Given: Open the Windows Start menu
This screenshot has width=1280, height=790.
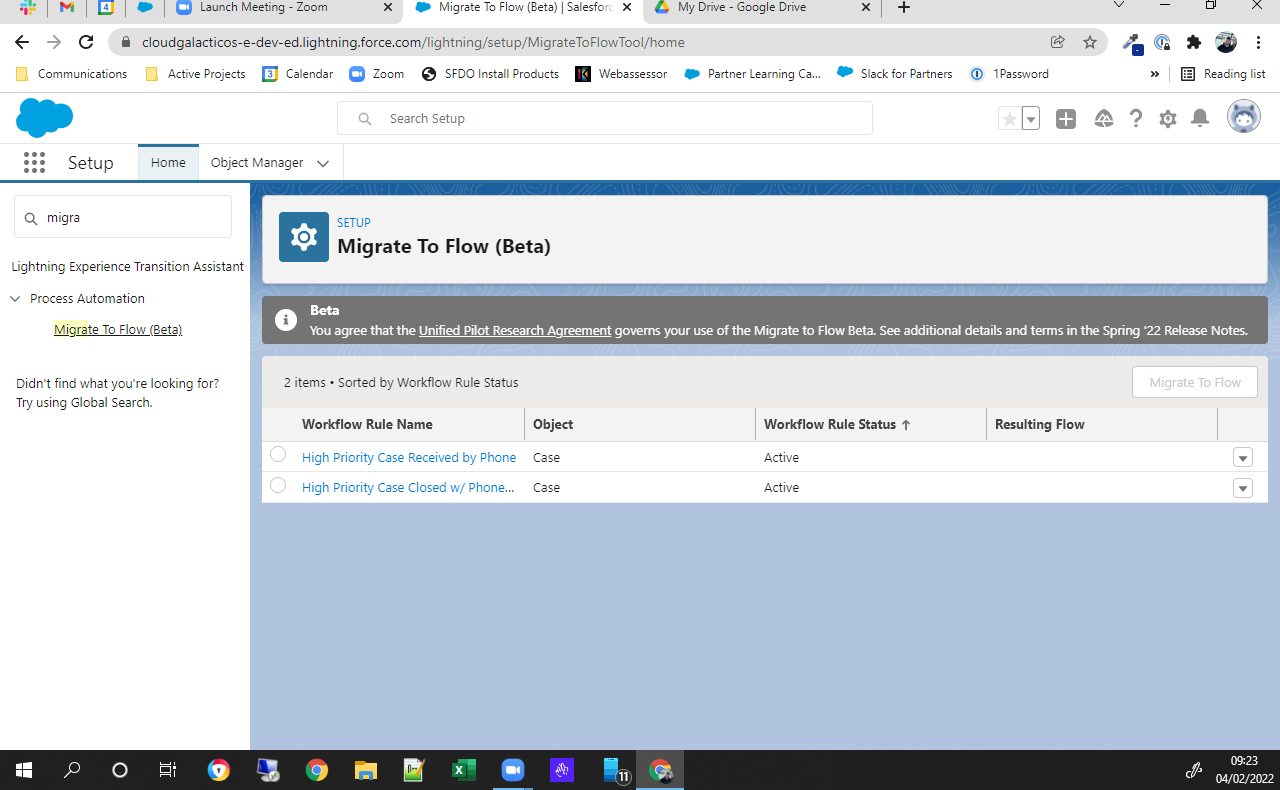Looking at the screenshot, I should (x=24, y=770).
